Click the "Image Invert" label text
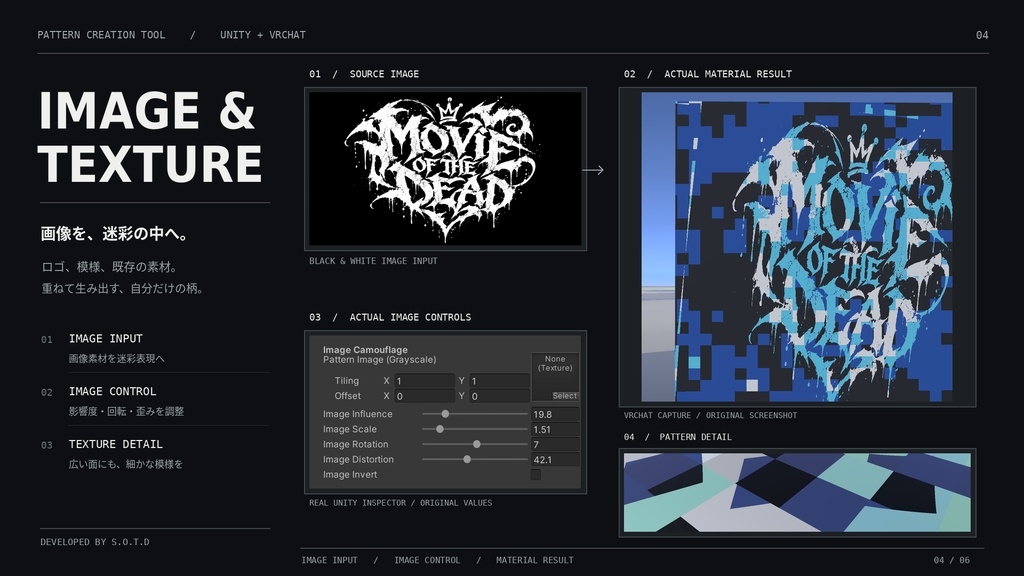This screenshot has height=576, width=1024. pos(350,475)
